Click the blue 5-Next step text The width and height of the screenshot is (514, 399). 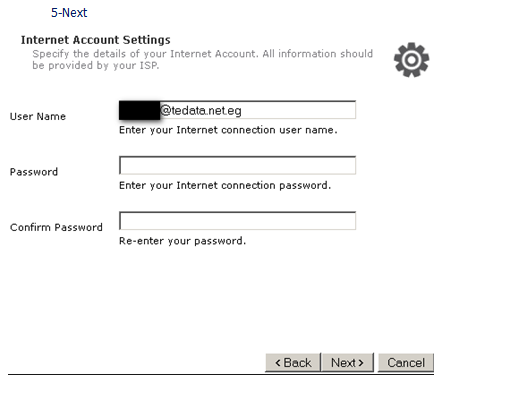pos(69,13)
